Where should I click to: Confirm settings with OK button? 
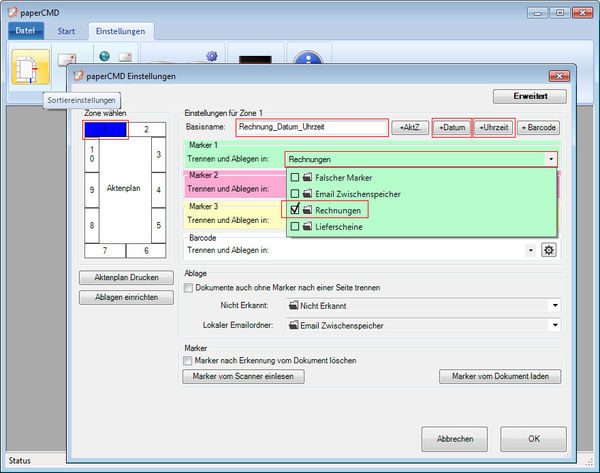[x=533, y=439]
